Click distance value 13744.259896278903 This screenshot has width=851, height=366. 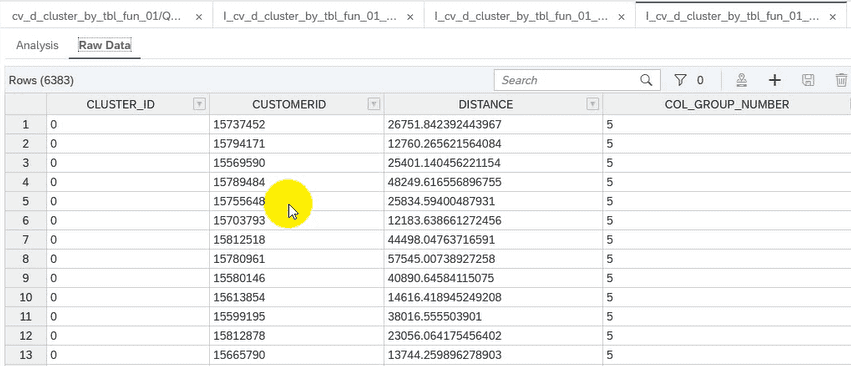(444, 355)
